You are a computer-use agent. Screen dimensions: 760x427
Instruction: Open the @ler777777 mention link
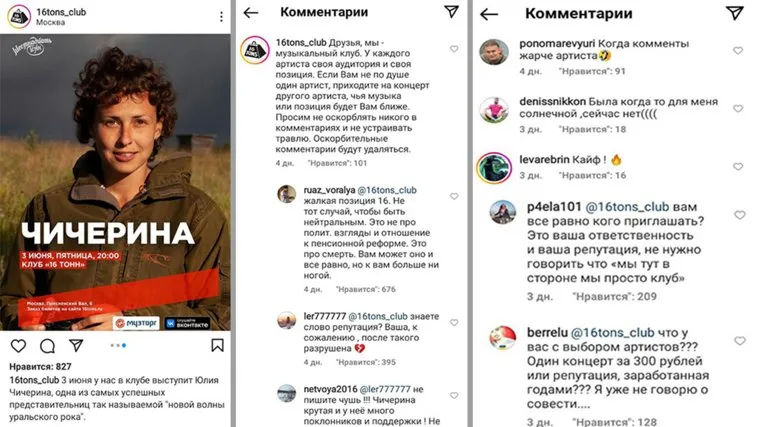coord(384,389)
